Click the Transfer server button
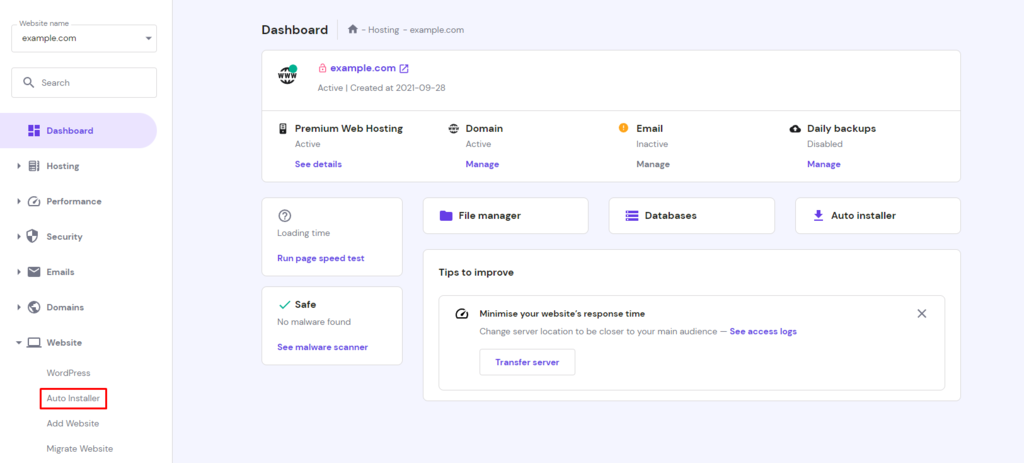 (x=527, y=362)
